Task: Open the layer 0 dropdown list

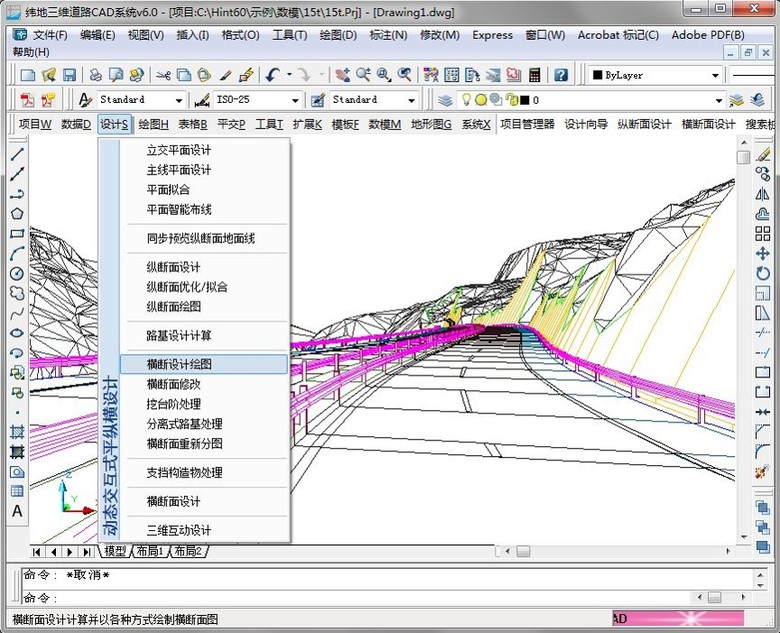Action: point(718,100)
